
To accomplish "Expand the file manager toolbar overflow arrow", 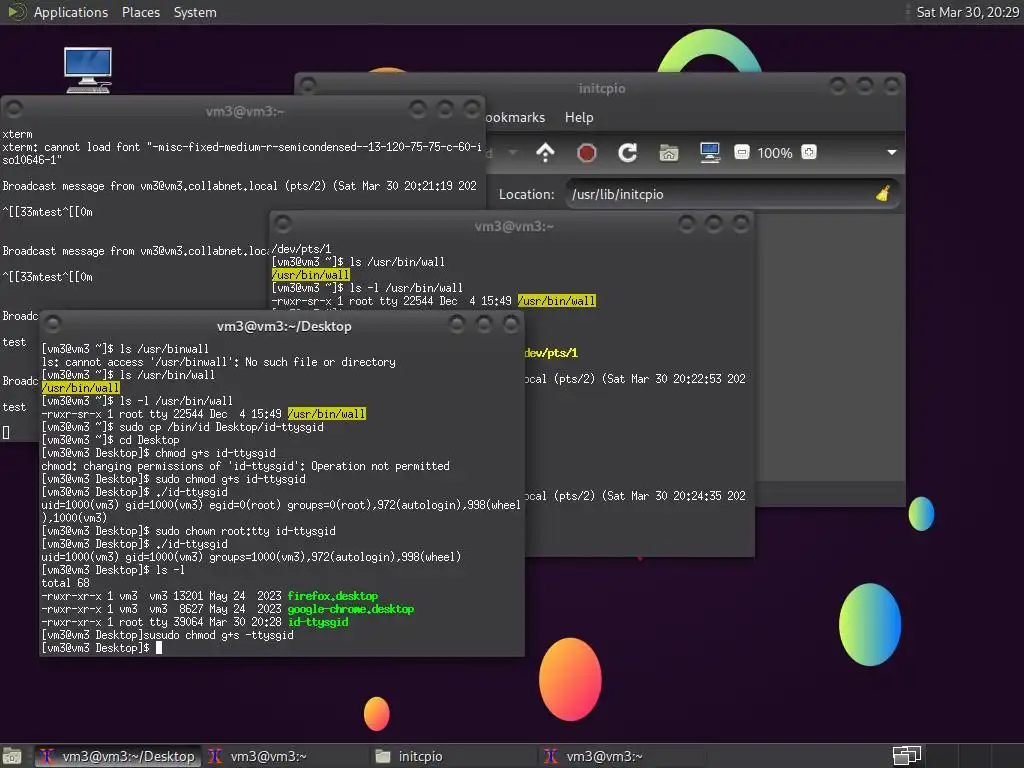I will [x=891, y=153].
